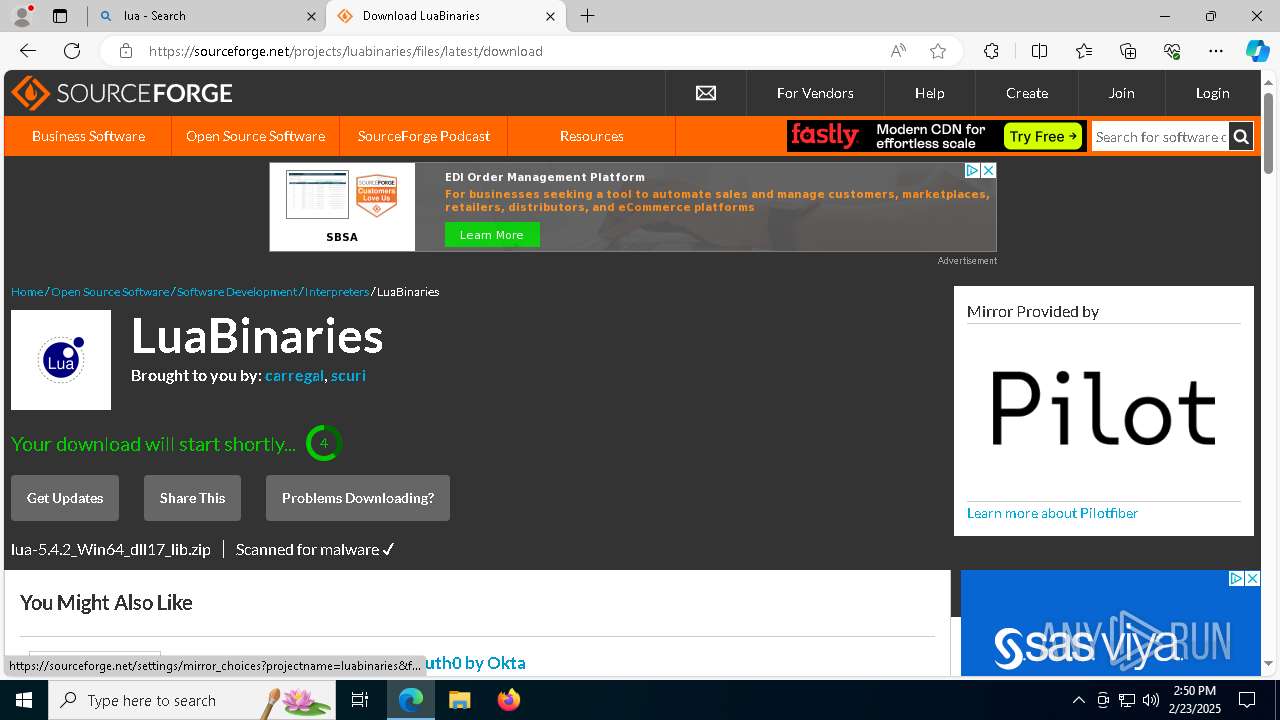Screen dimensions: 1280x720
Task: Click the AdChoices icon on EDI ad
Action: coord(971,171)
